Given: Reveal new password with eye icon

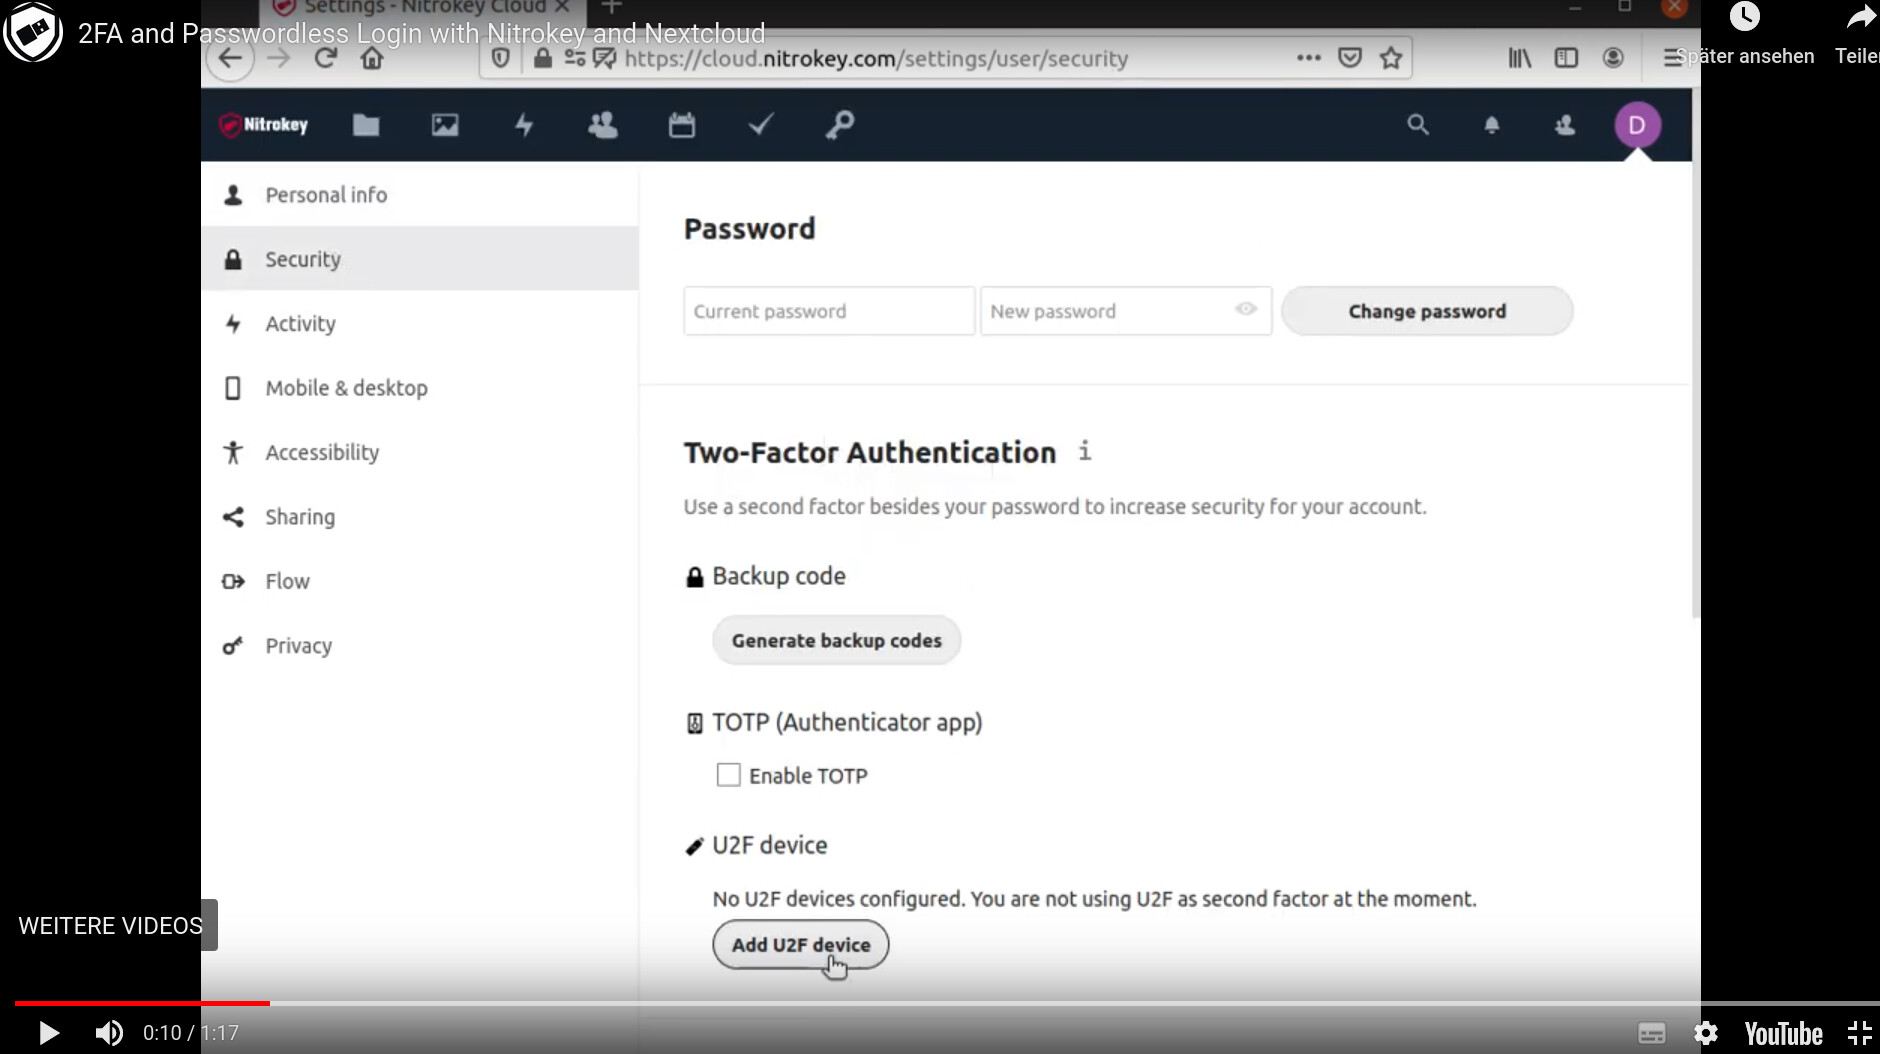Looking at the screenshot, I should [x=1246, y=309].
